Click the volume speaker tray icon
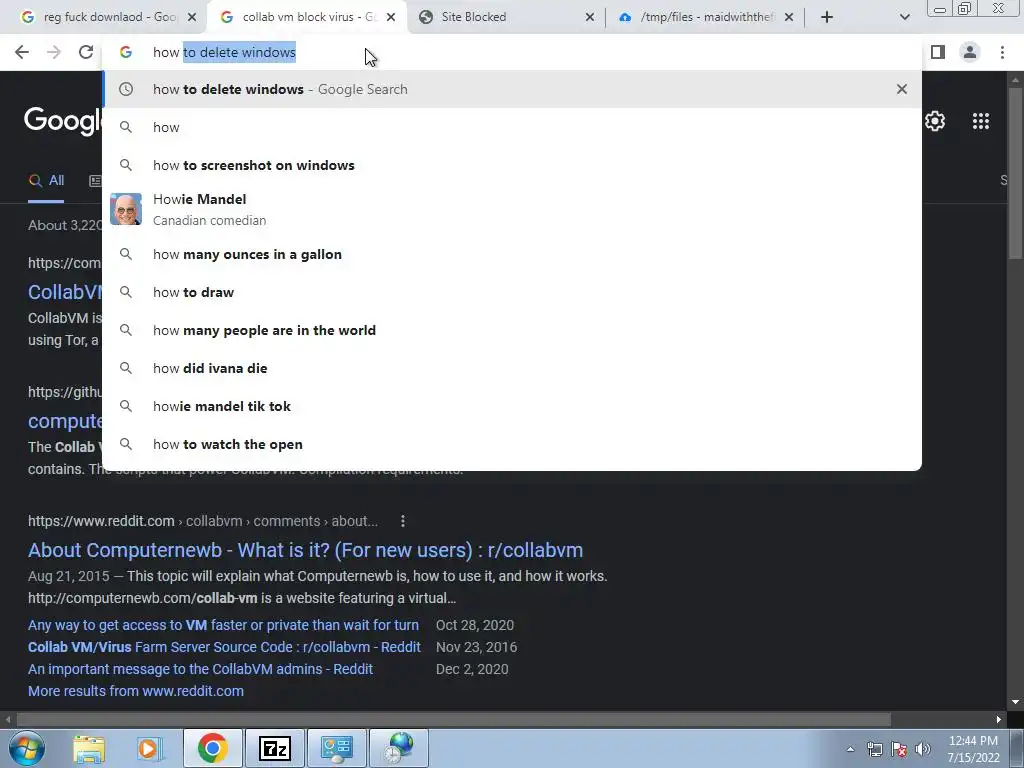Screen dimensions: 1024x768 coord(923,749)
